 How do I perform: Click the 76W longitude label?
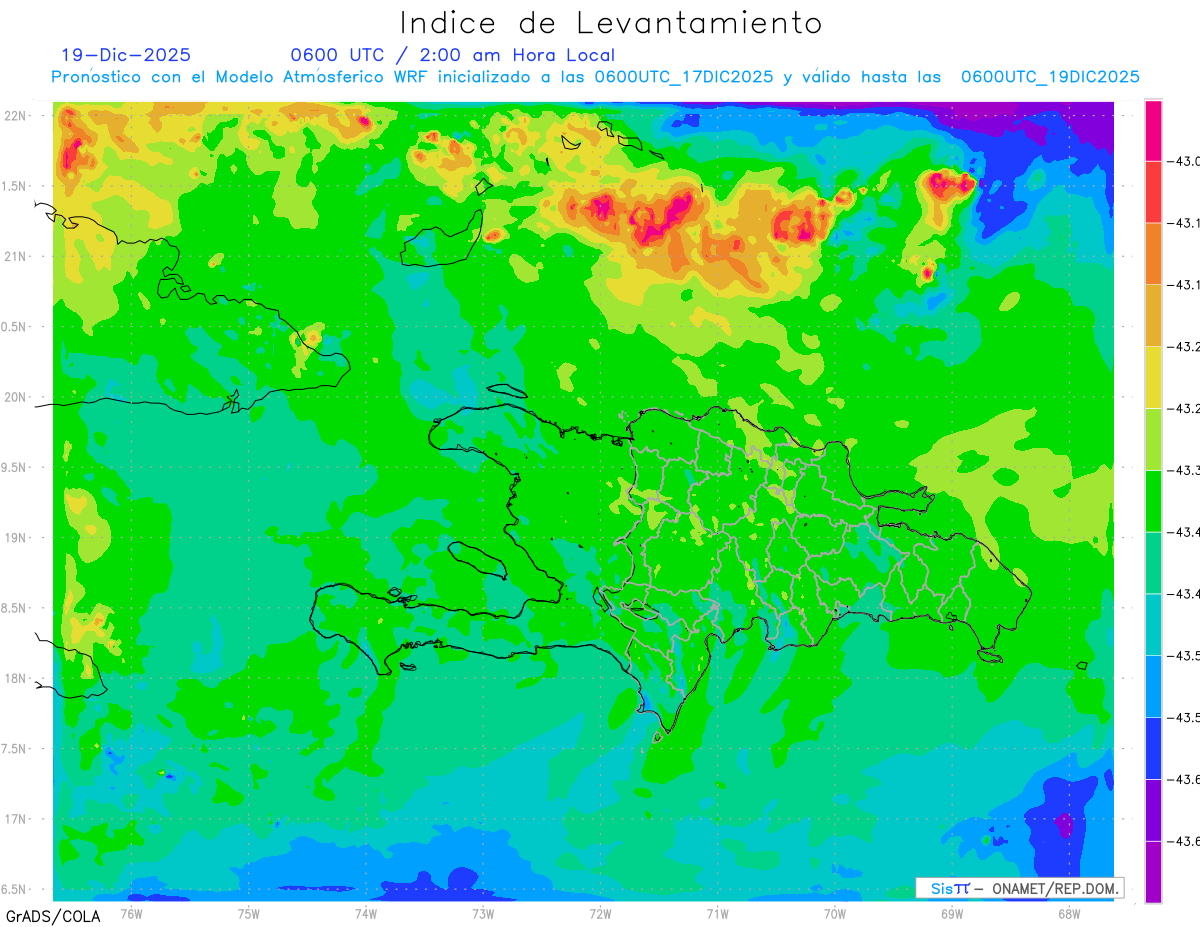point(131,913)
